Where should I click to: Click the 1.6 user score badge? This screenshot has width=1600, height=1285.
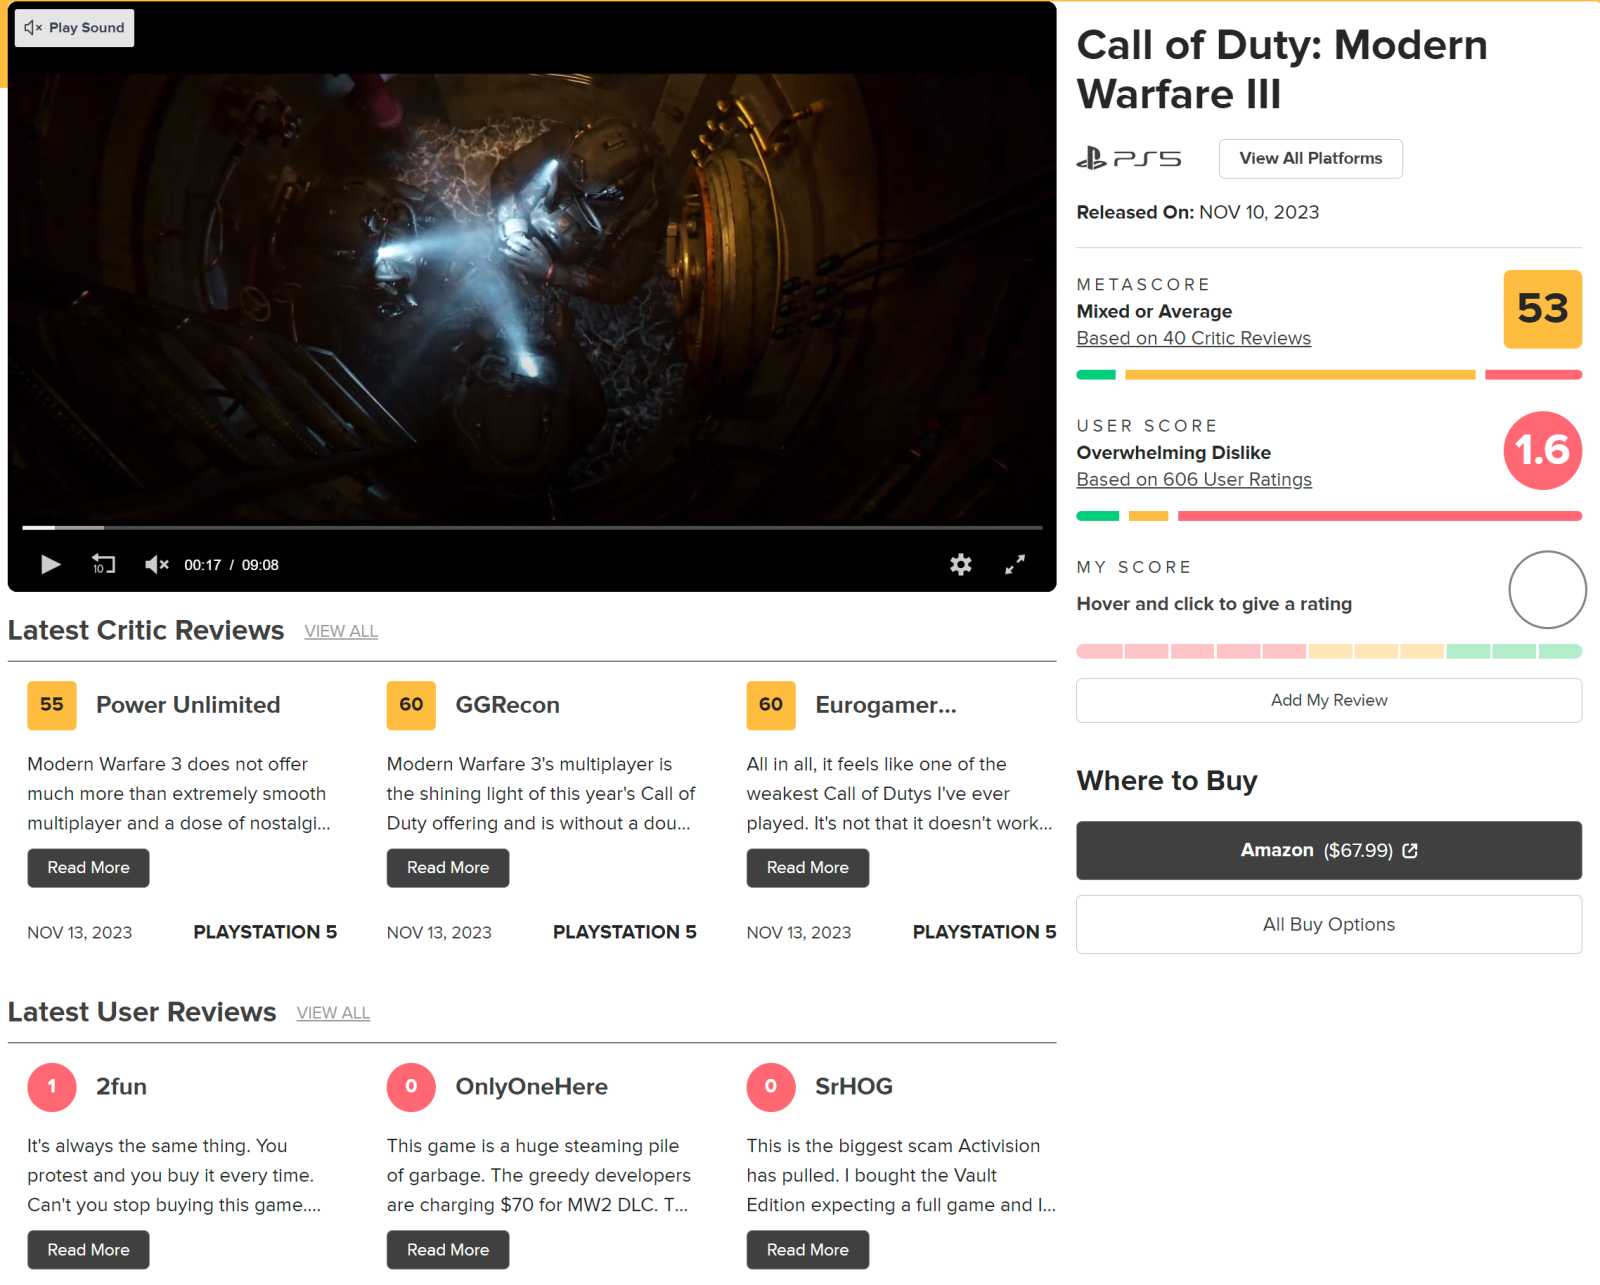[x=1542, y=451]
